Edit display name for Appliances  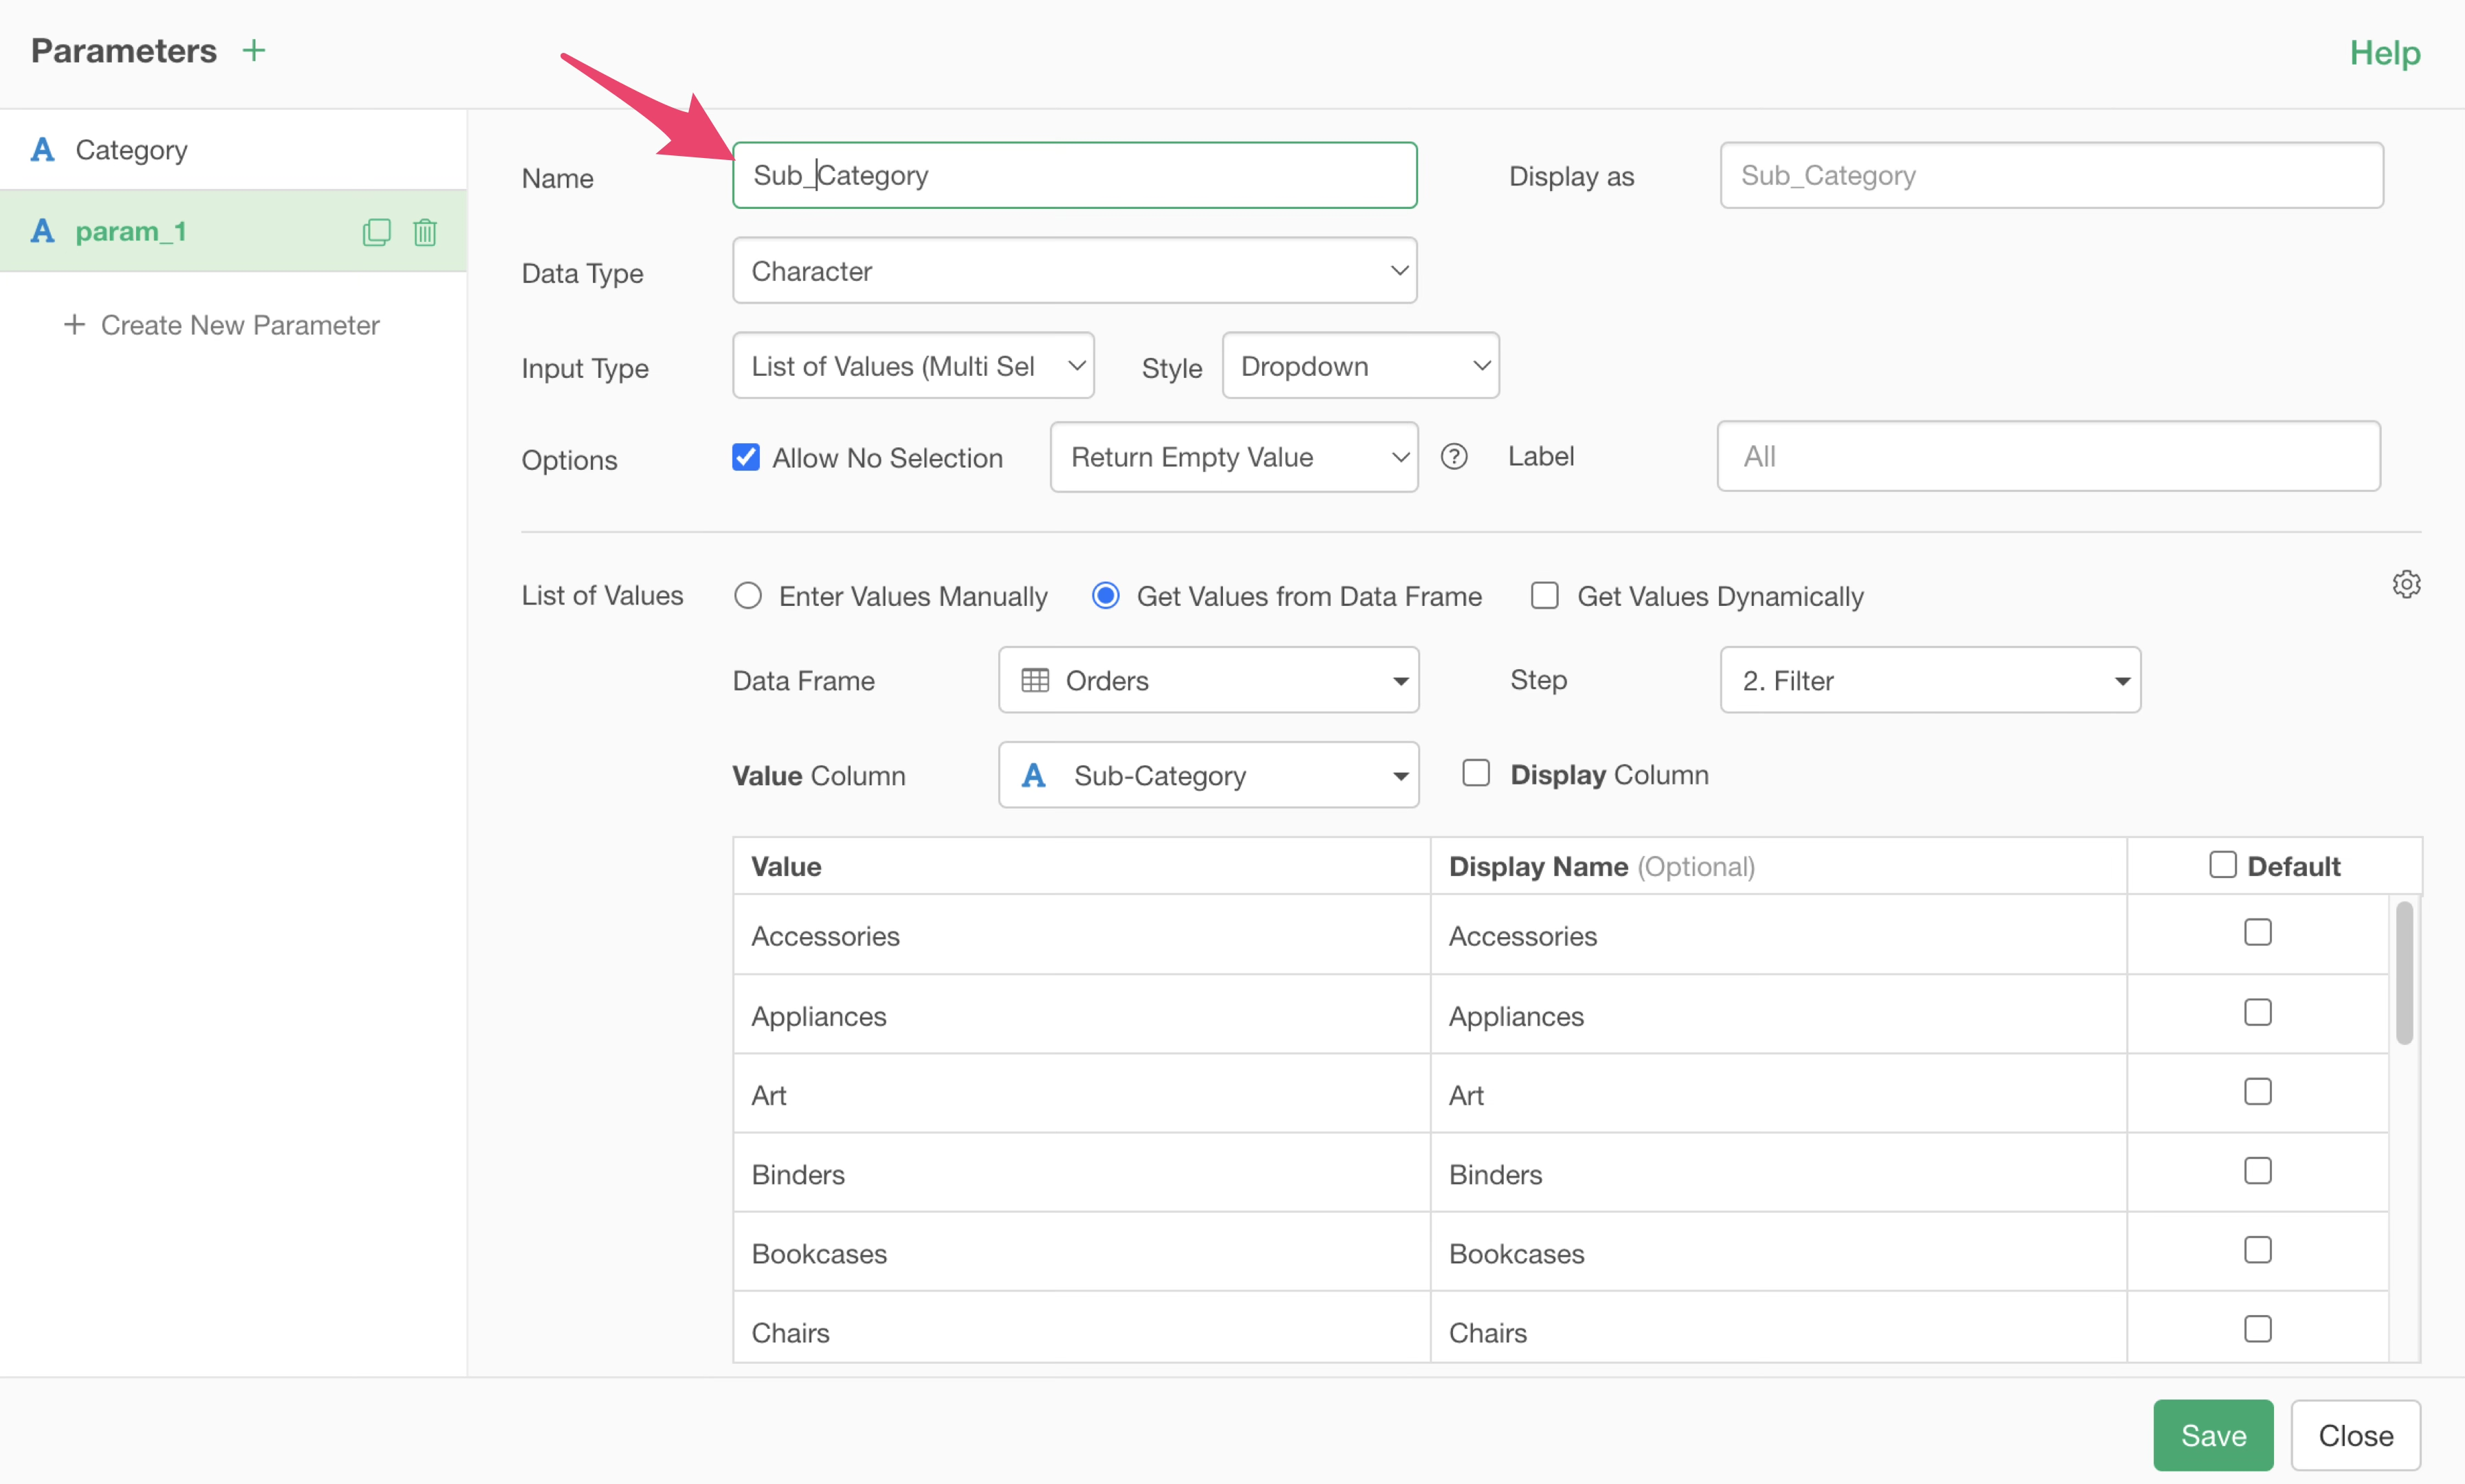pyautogui.click(x=1778, y=1015)
